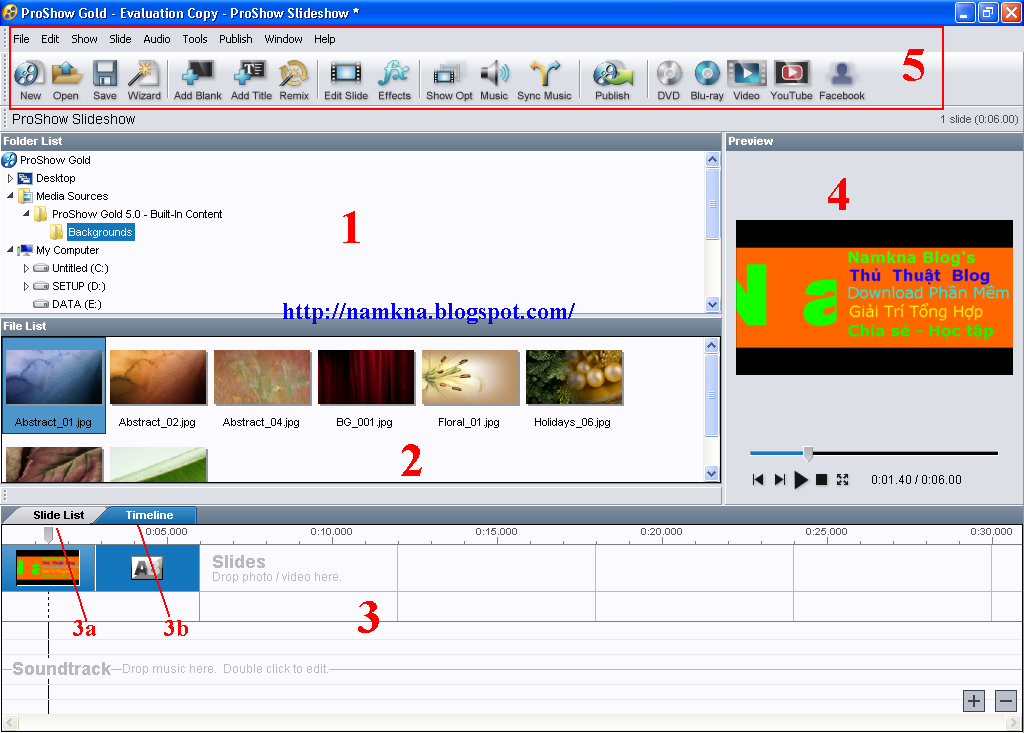Toggle full screen preview
The width and height of the screenshot is (1024, 733).
pyautogui.click(x=842, y=480)
